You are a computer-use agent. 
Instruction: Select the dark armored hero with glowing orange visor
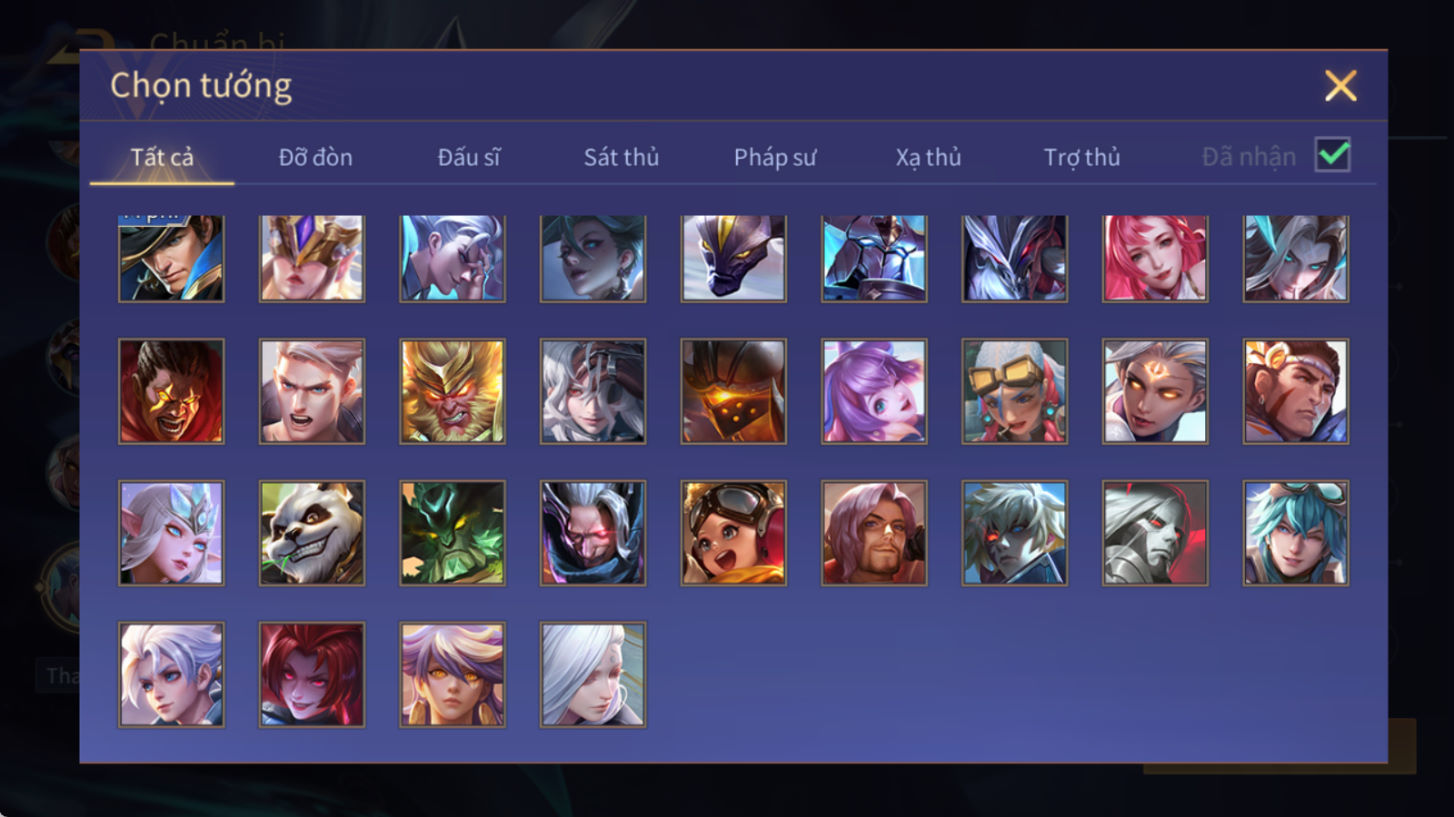tap(733, 391)
